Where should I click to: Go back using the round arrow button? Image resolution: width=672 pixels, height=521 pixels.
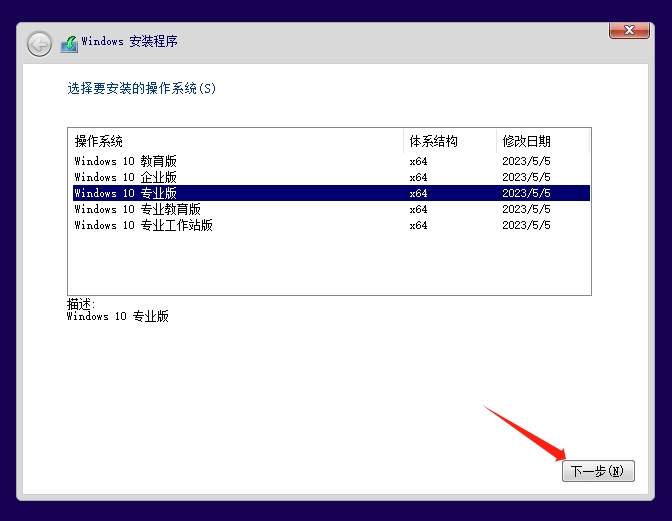click(39, 44)
